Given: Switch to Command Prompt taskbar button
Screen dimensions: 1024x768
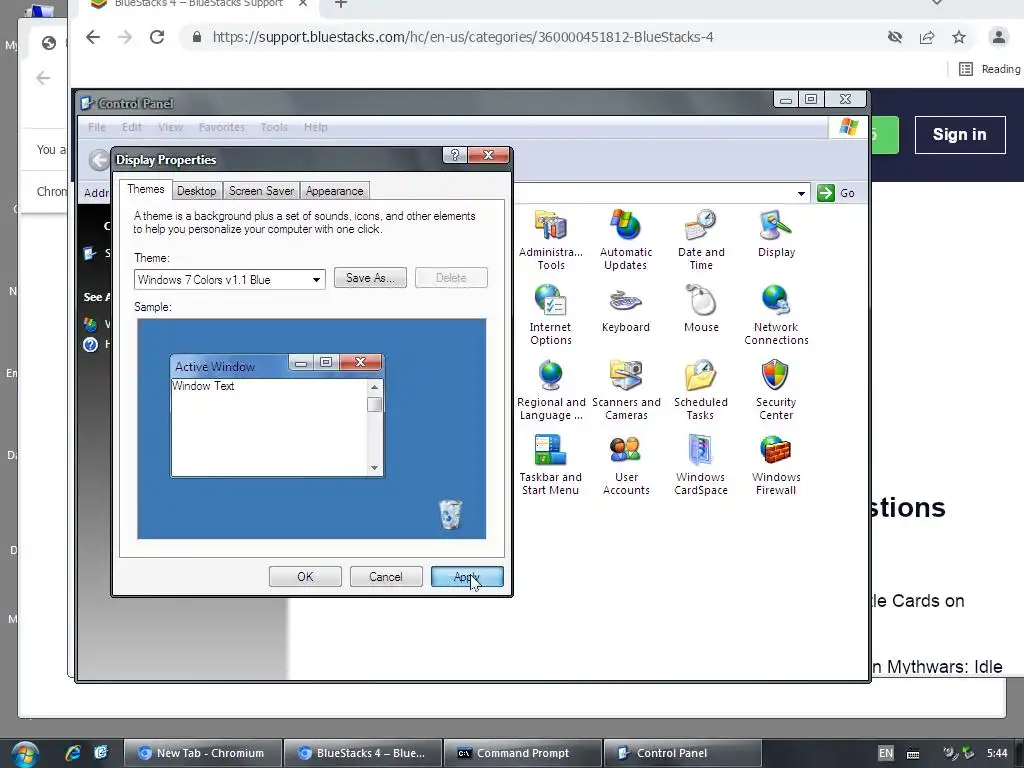Looking at the screenshot, I should coord(522,753).
